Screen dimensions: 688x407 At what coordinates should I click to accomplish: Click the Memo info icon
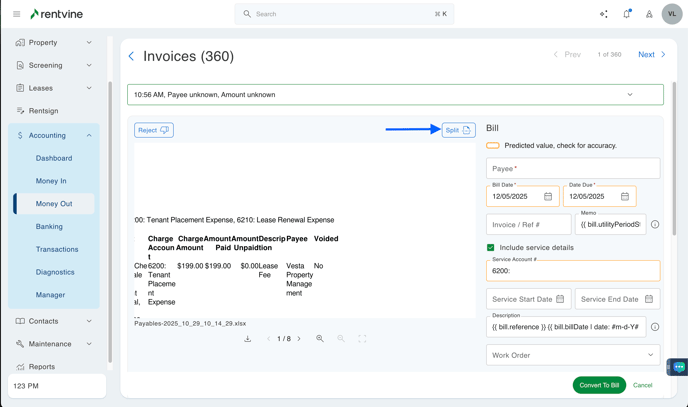point(655,225)
